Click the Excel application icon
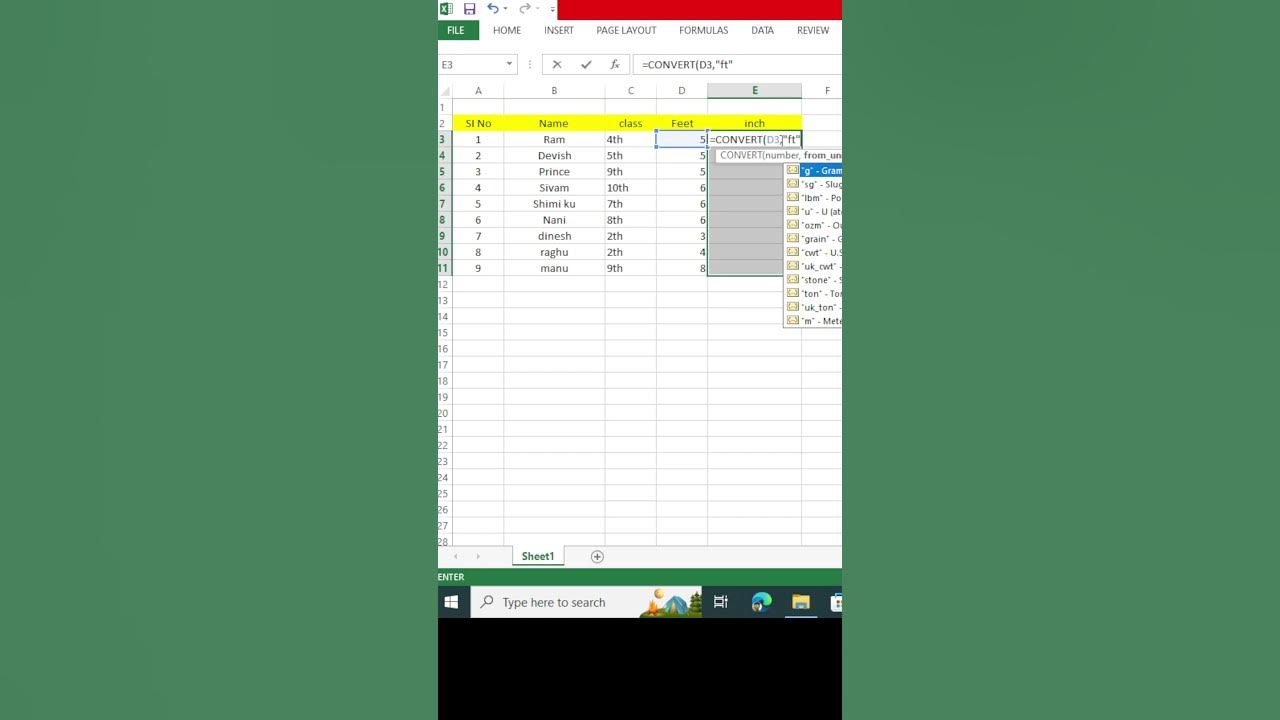Viewport: 1280px width, 720px height. click(446, 9)
